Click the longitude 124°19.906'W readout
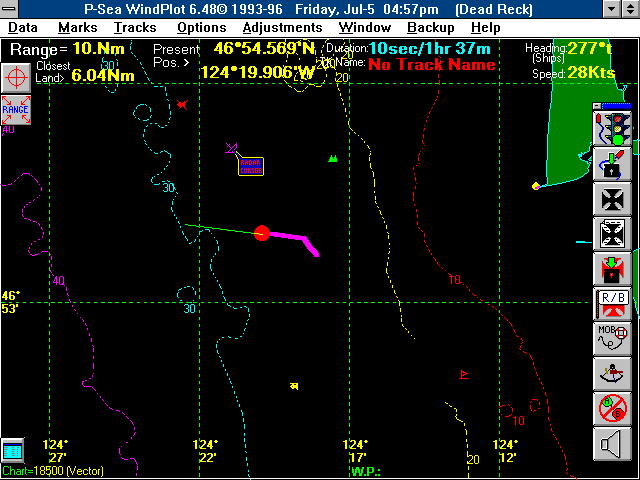The image size is (640, 480). [x=256, y=73]
